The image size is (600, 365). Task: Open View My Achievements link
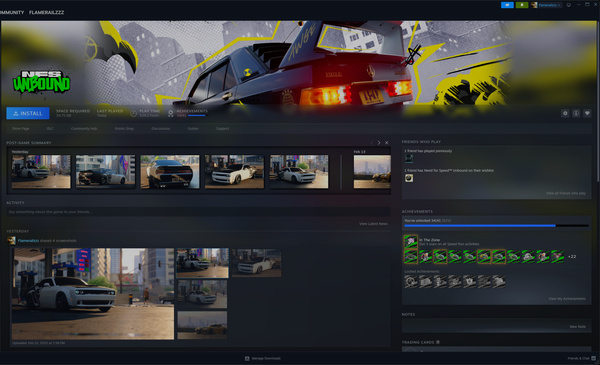point(567,299)
